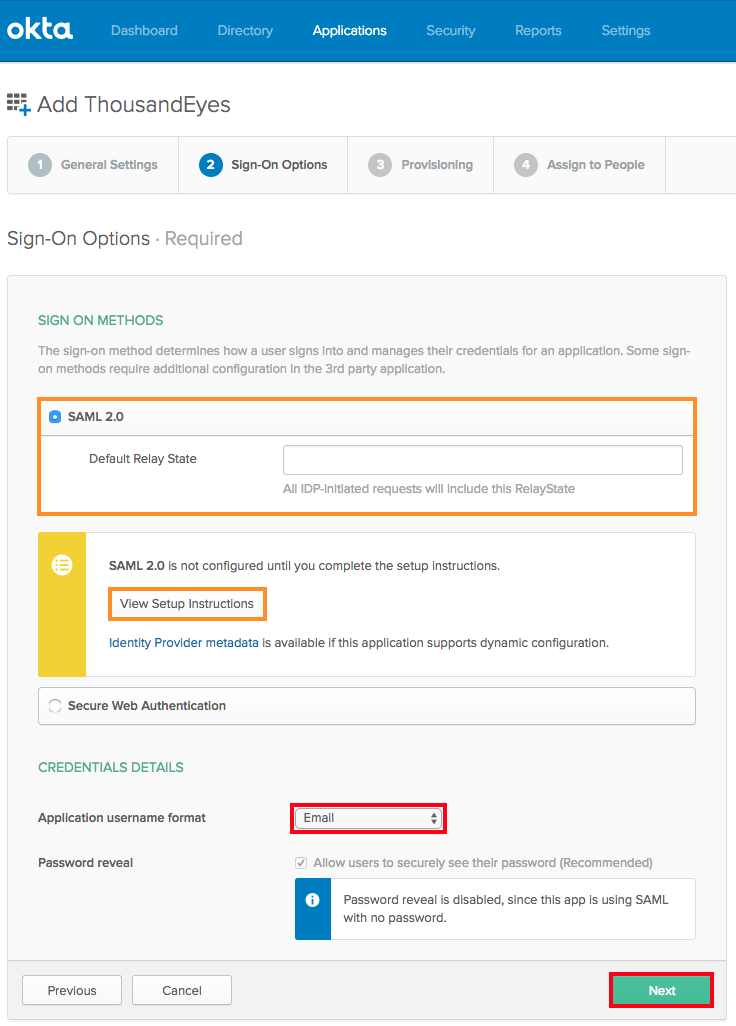Click 'Password reveal is disabled' notice text
The height and width of the screenshot is (1026, 736).
(506, 909)
